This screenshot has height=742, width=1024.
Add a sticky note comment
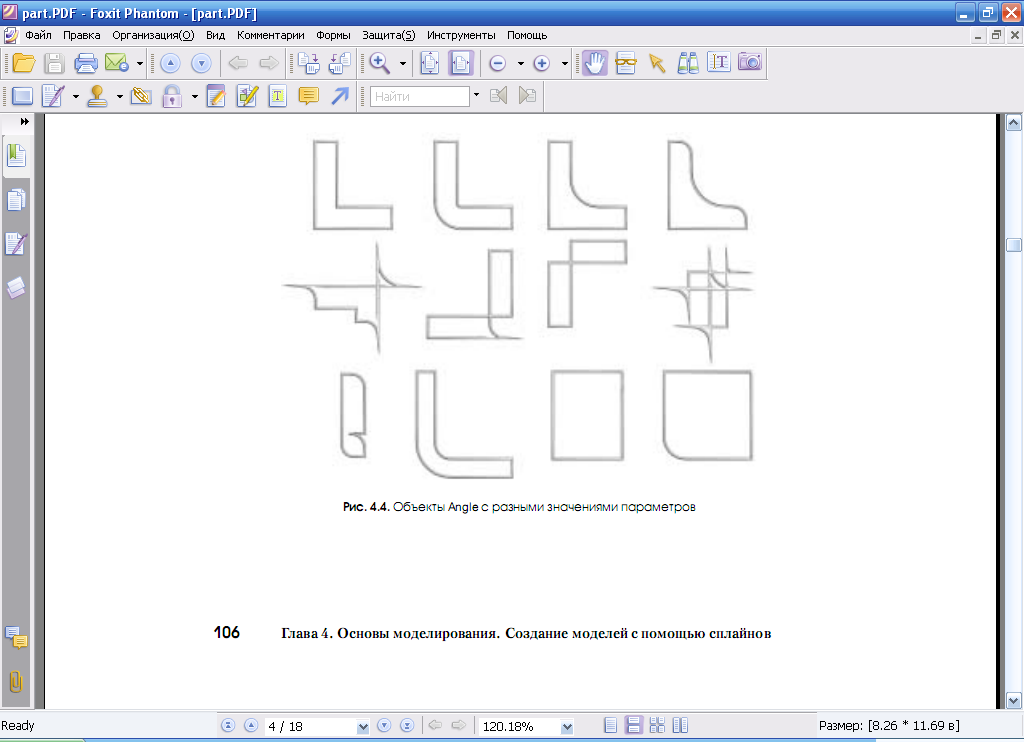coord(308,97)
